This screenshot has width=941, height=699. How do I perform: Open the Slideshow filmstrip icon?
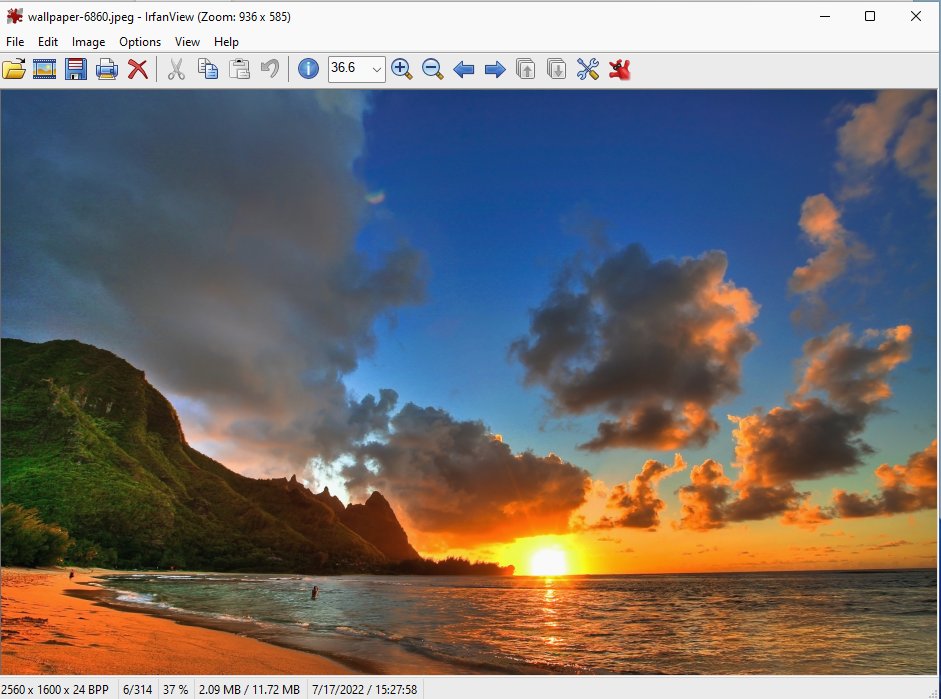click(44, 69)
